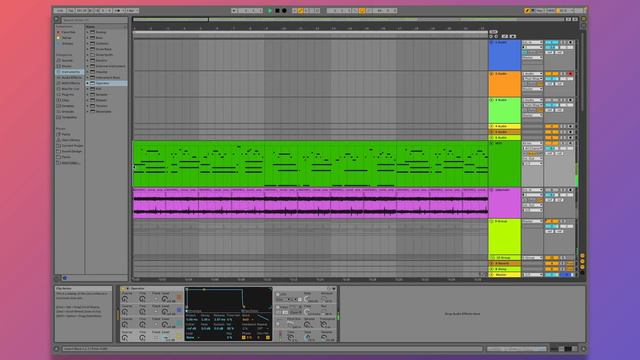This screenshot has width=640, height=360.
Task: Click the Tap tempo button
Action: (71, 11)
